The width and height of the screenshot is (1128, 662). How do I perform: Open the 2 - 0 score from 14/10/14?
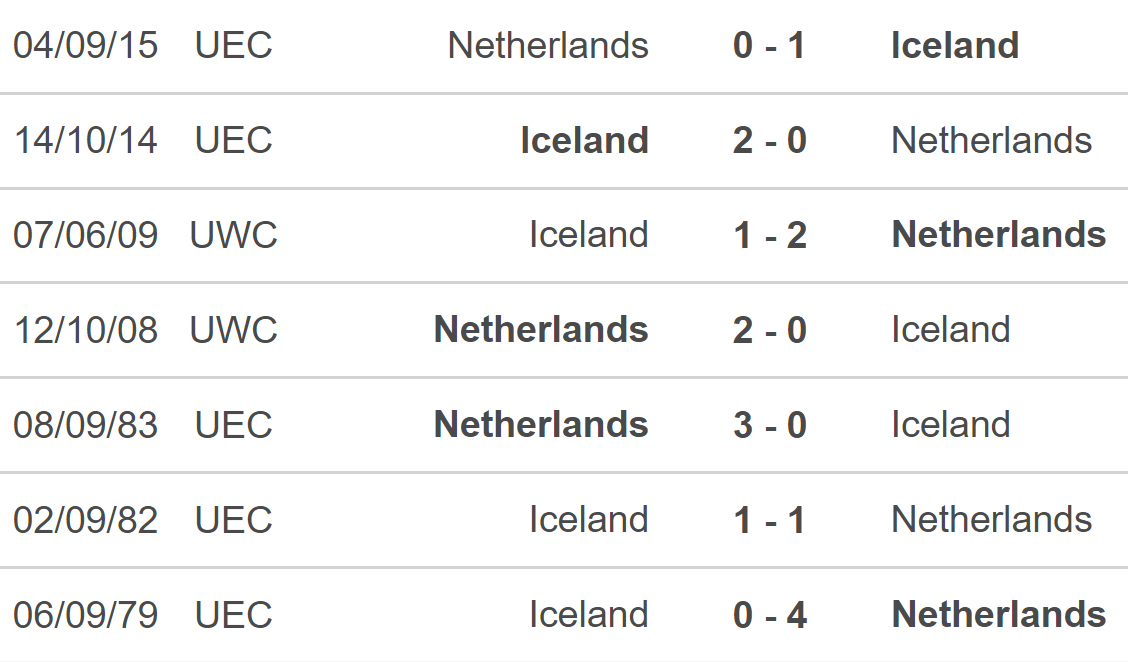click(769, 140)
